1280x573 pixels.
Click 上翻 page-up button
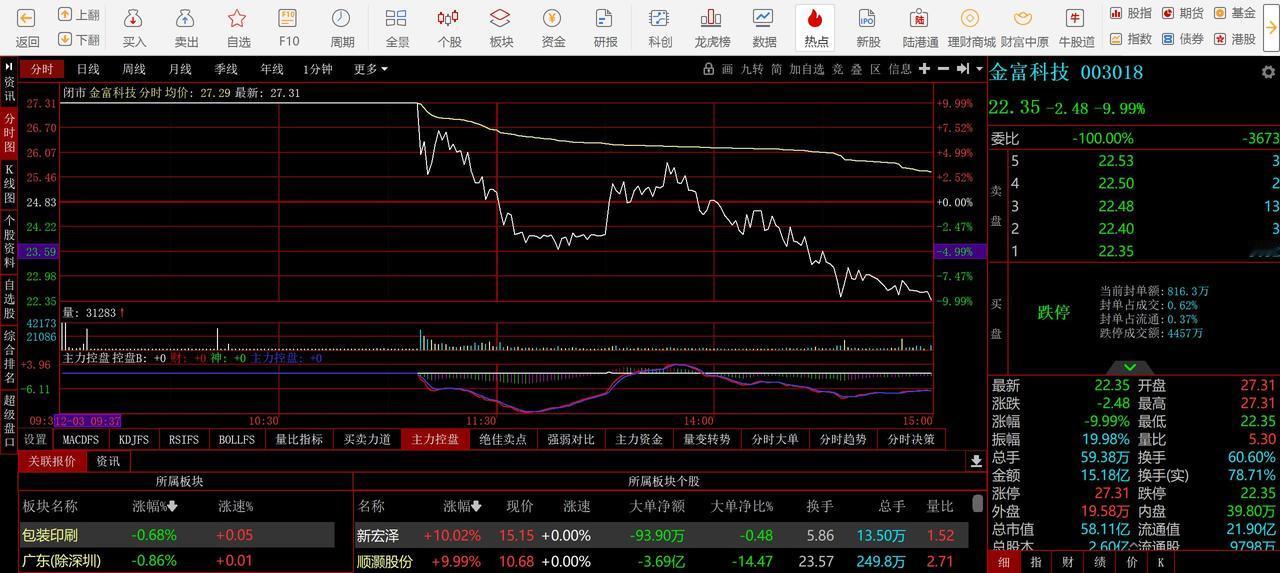pos(77,14)
